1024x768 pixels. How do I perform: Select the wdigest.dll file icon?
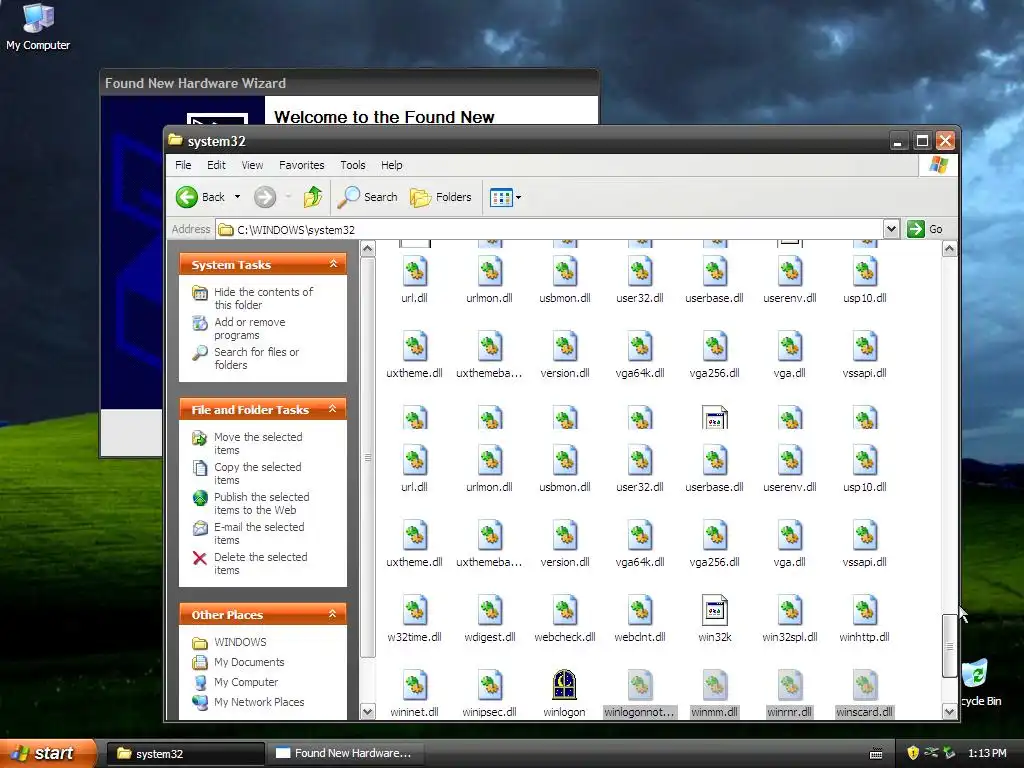(489, 611)
